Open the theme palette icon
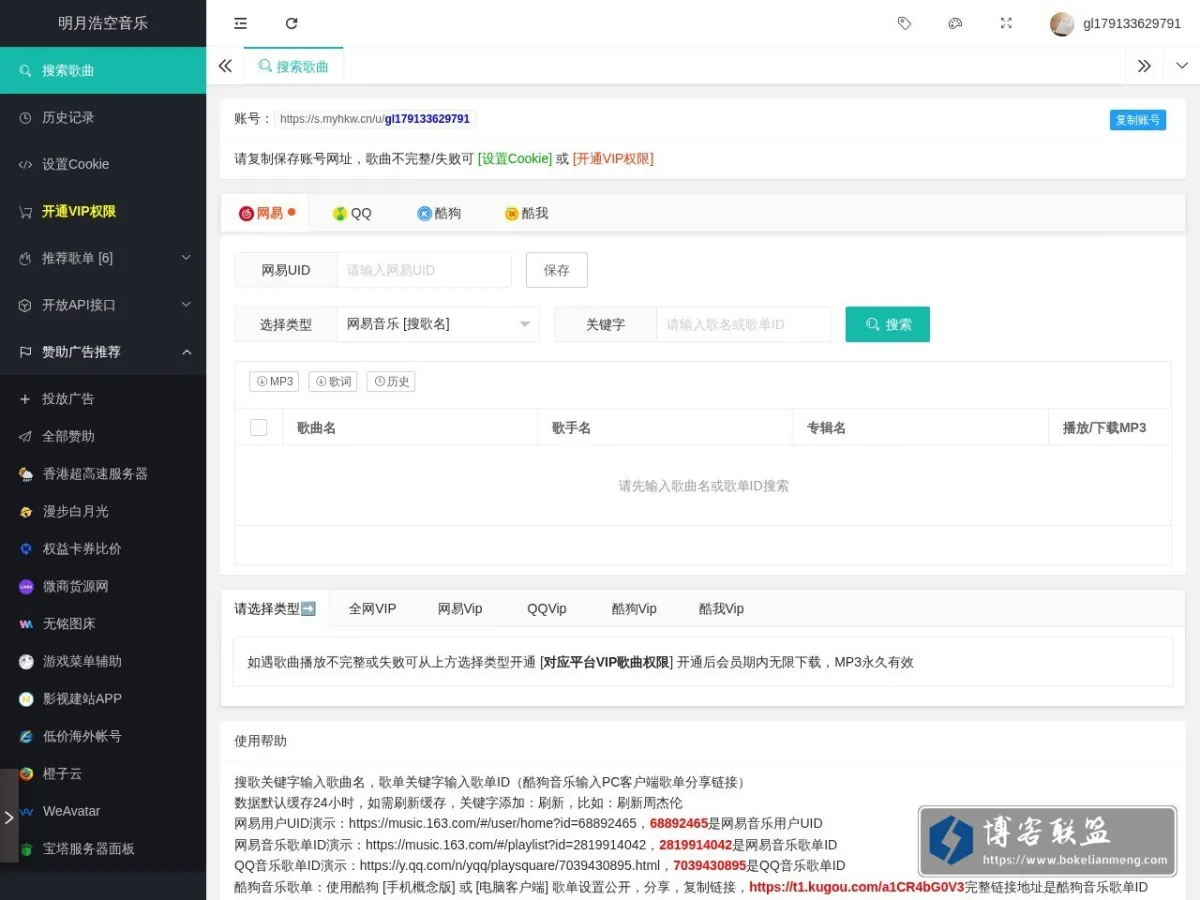This screenshot has height=900, width=1200. (x=955, y=23)
